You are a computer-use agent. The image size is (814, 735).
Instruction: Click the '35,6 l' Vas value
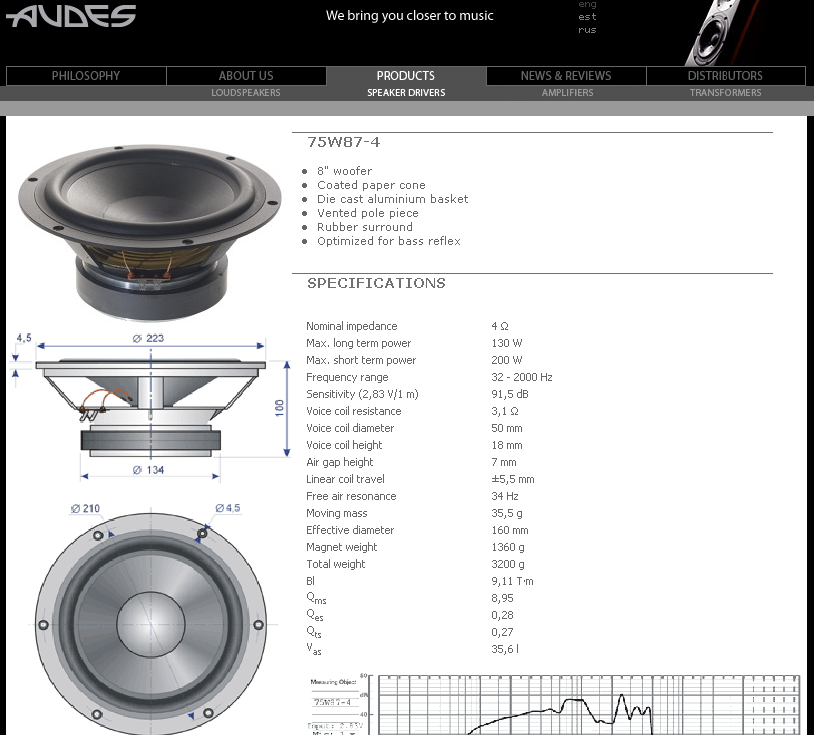coord(505,649)
